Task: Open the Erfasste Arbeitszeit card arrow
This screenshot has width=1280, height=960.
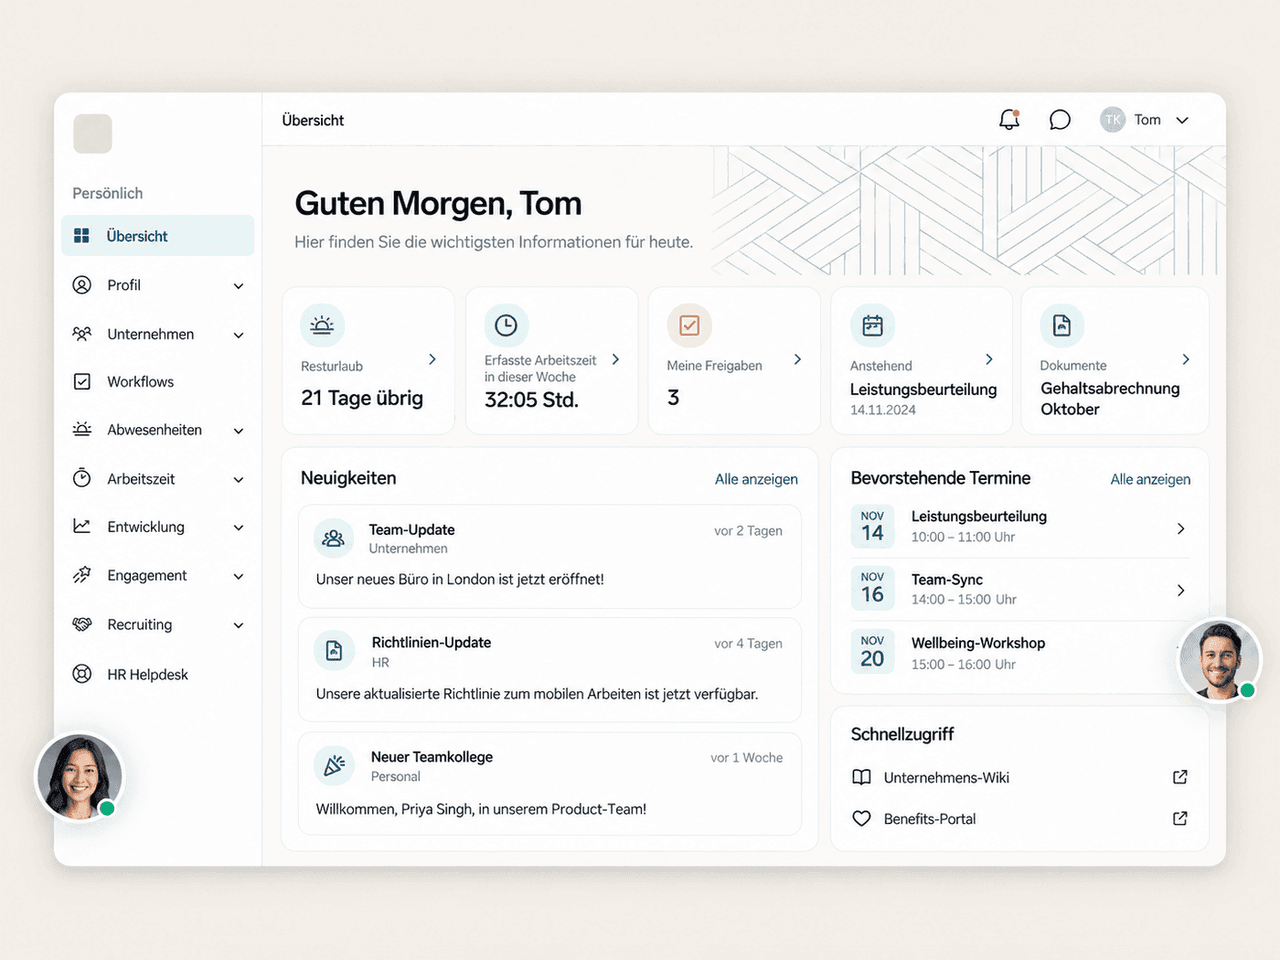Action: pos(615,359)
